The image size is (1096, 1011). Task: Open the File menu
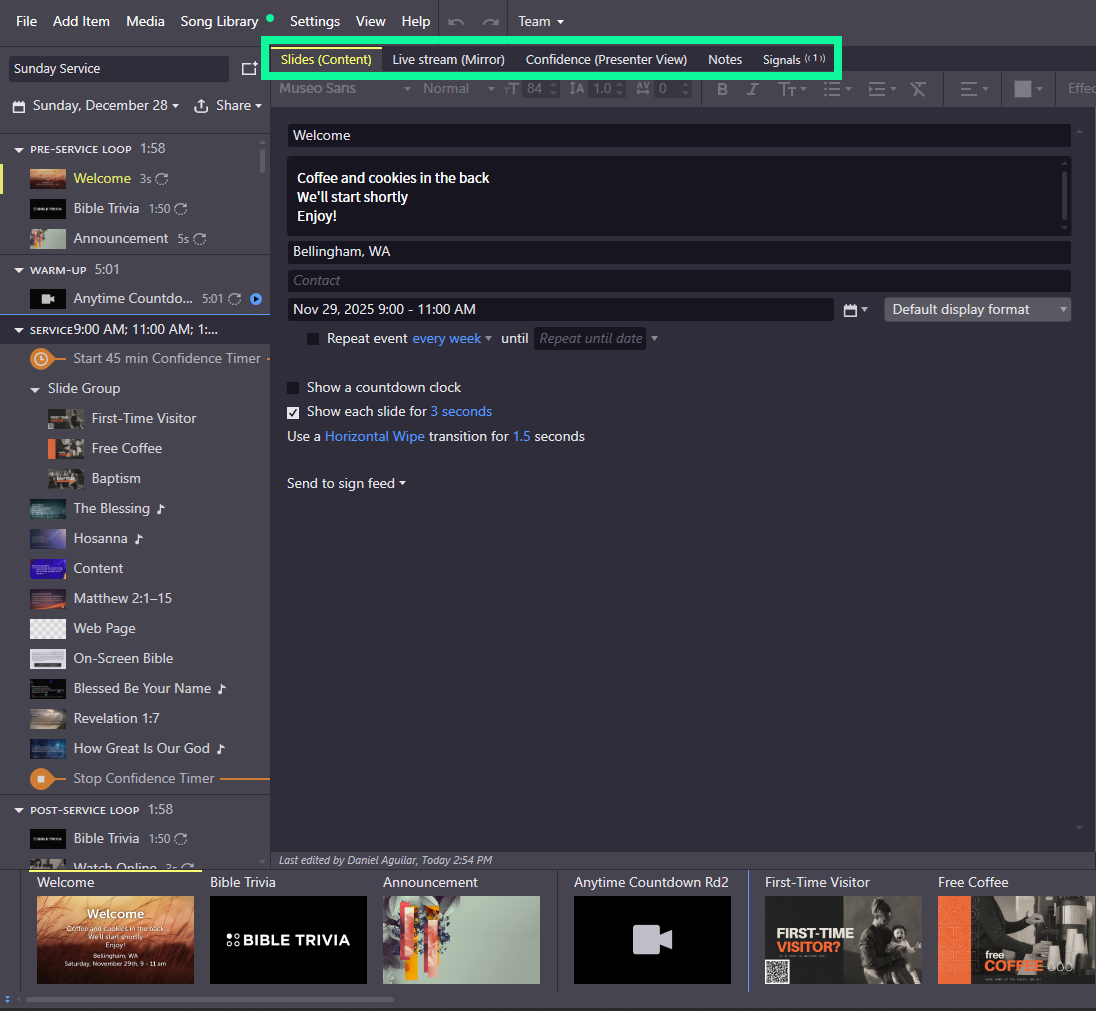point(27,22)
